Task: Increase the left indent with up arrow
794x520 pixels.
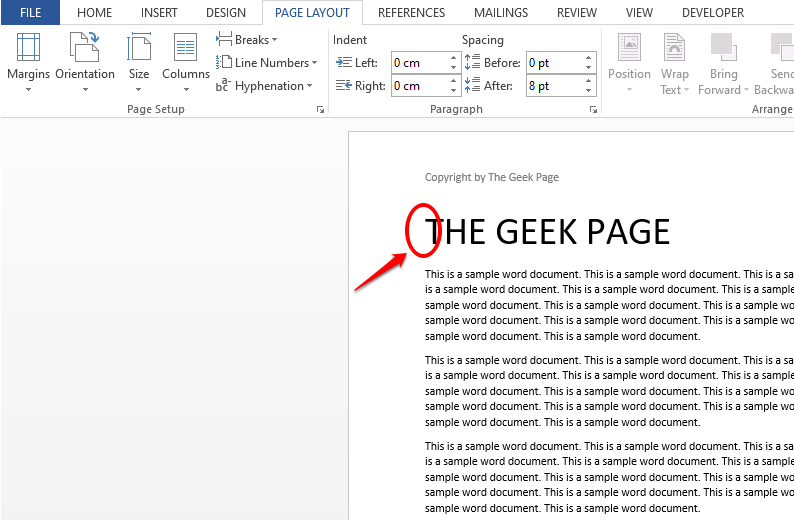Action: (453, 58)
